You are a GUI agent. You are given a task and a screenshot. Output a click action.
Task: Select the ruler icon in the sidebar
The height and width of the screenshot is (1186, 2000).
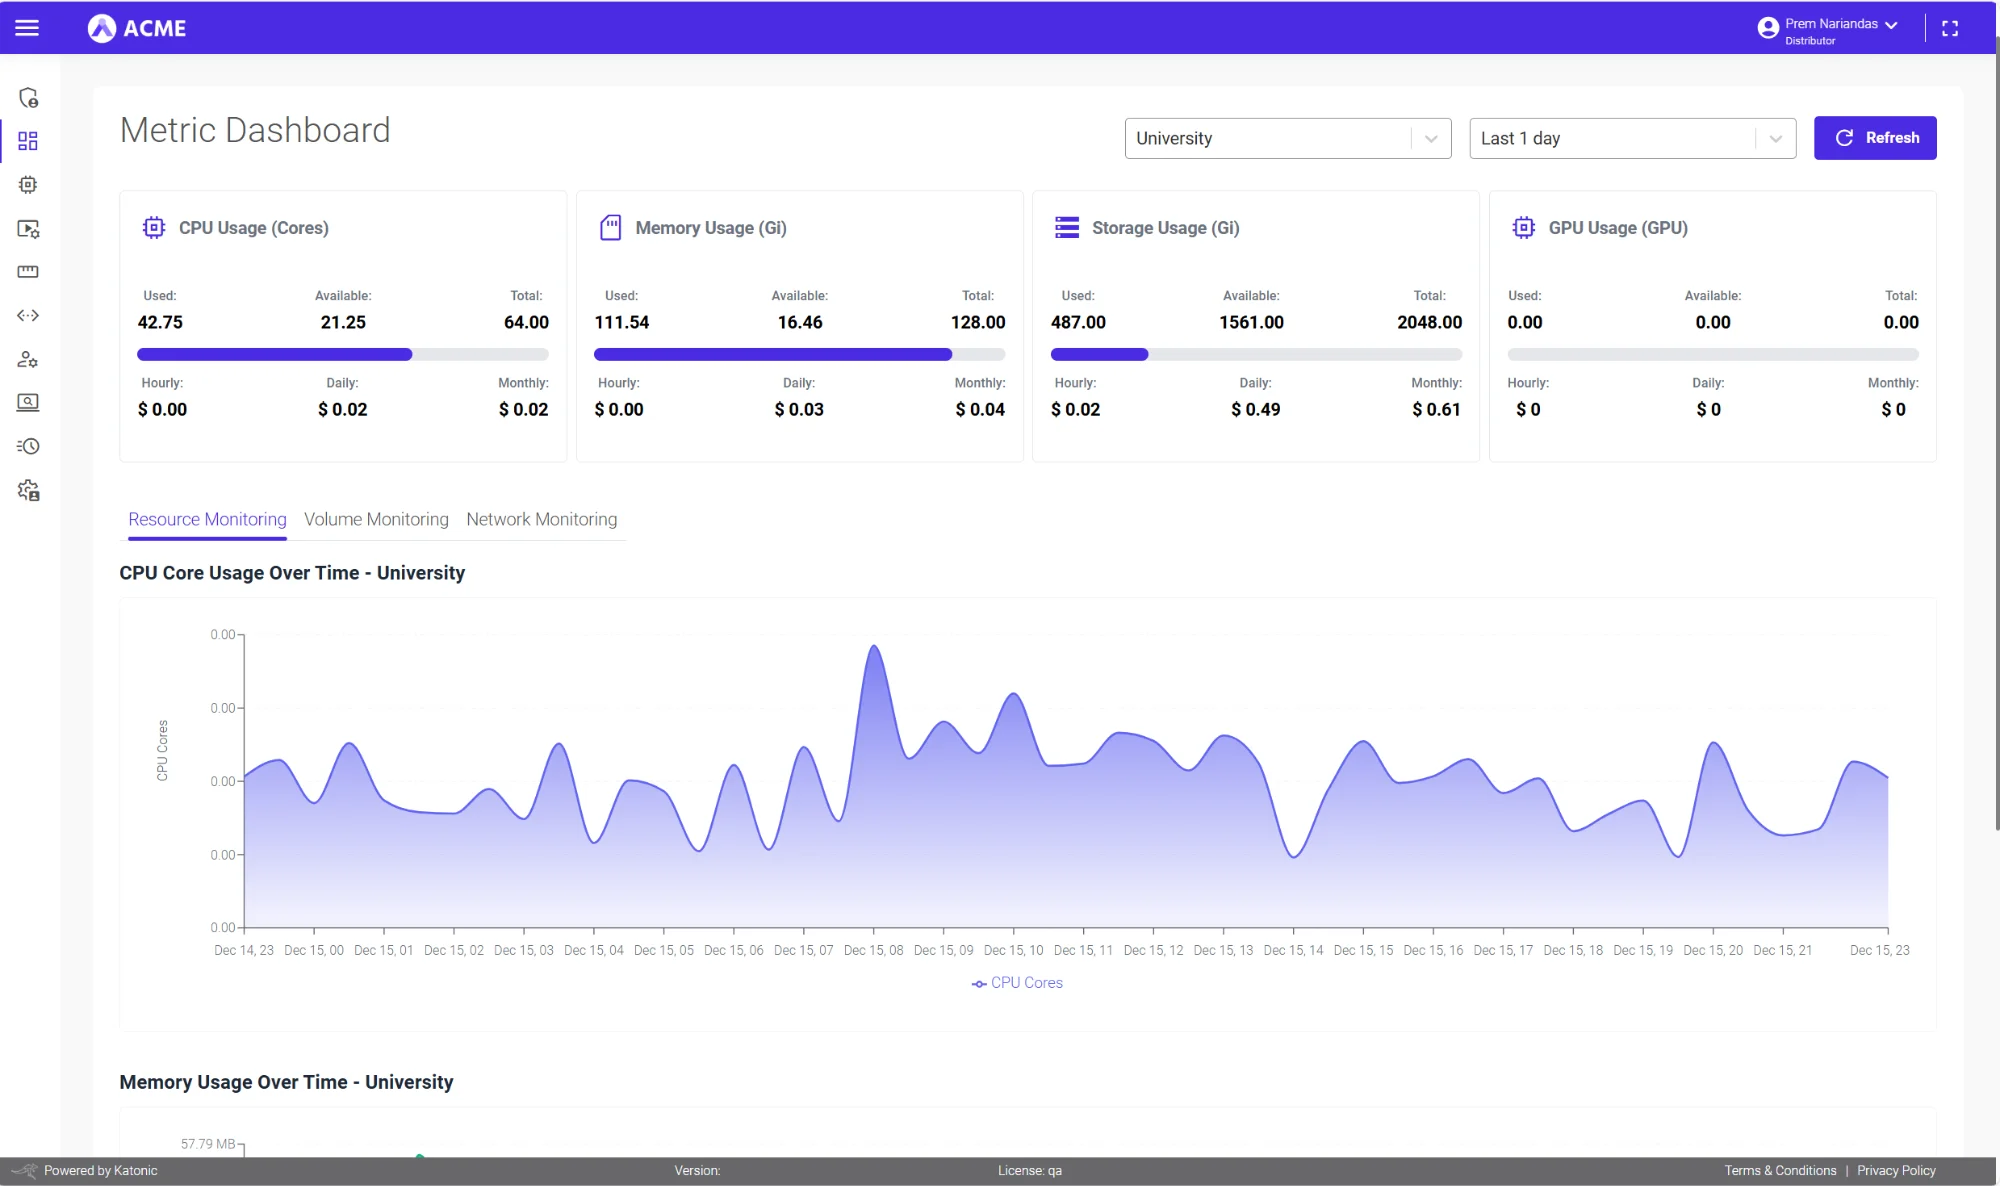click(30, 271)
